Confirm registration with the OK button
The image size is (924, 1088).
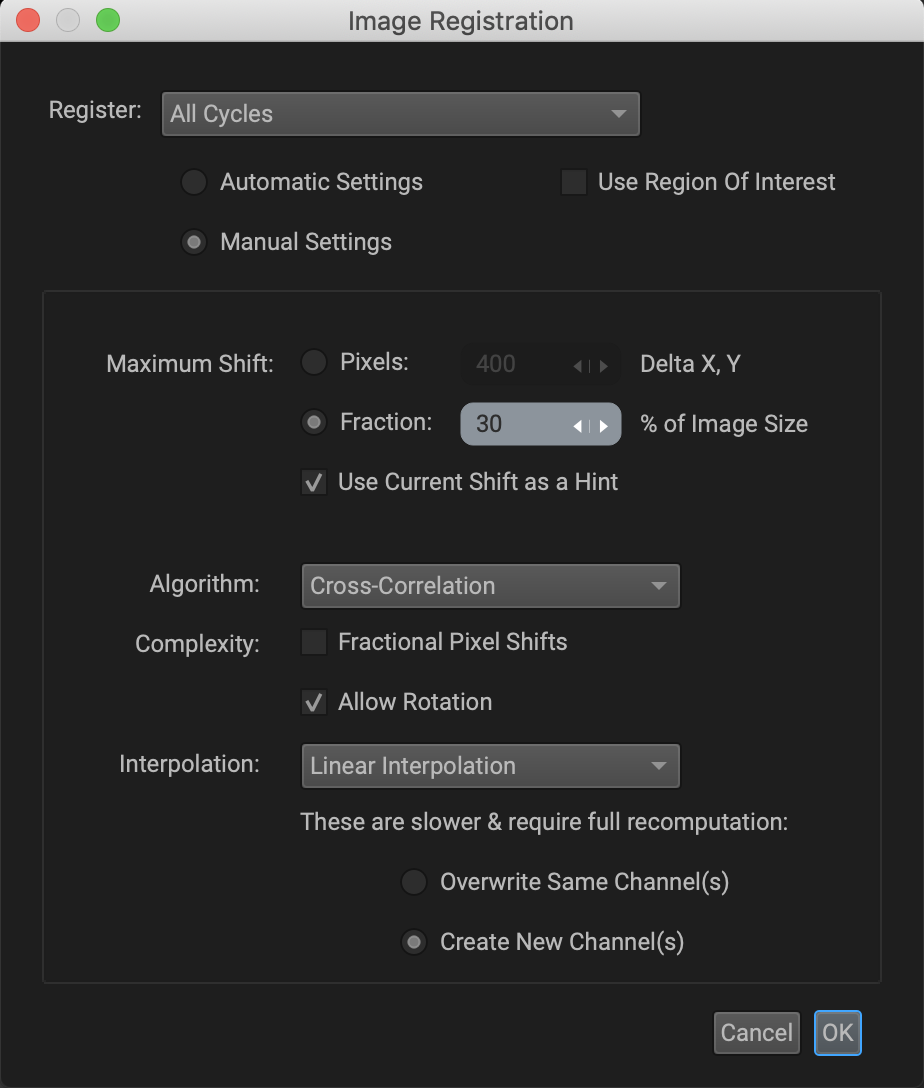[838, 1032]
